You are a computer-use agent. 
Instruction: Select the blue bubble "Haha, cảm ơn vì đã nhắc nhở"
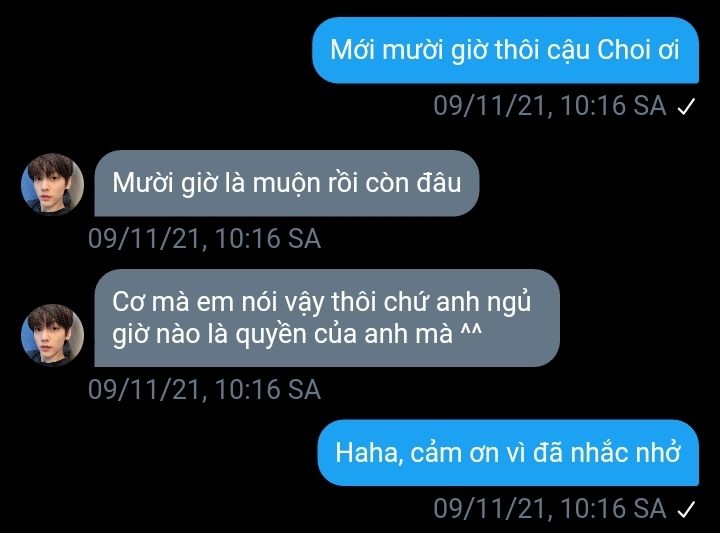(x=508, y=453)
